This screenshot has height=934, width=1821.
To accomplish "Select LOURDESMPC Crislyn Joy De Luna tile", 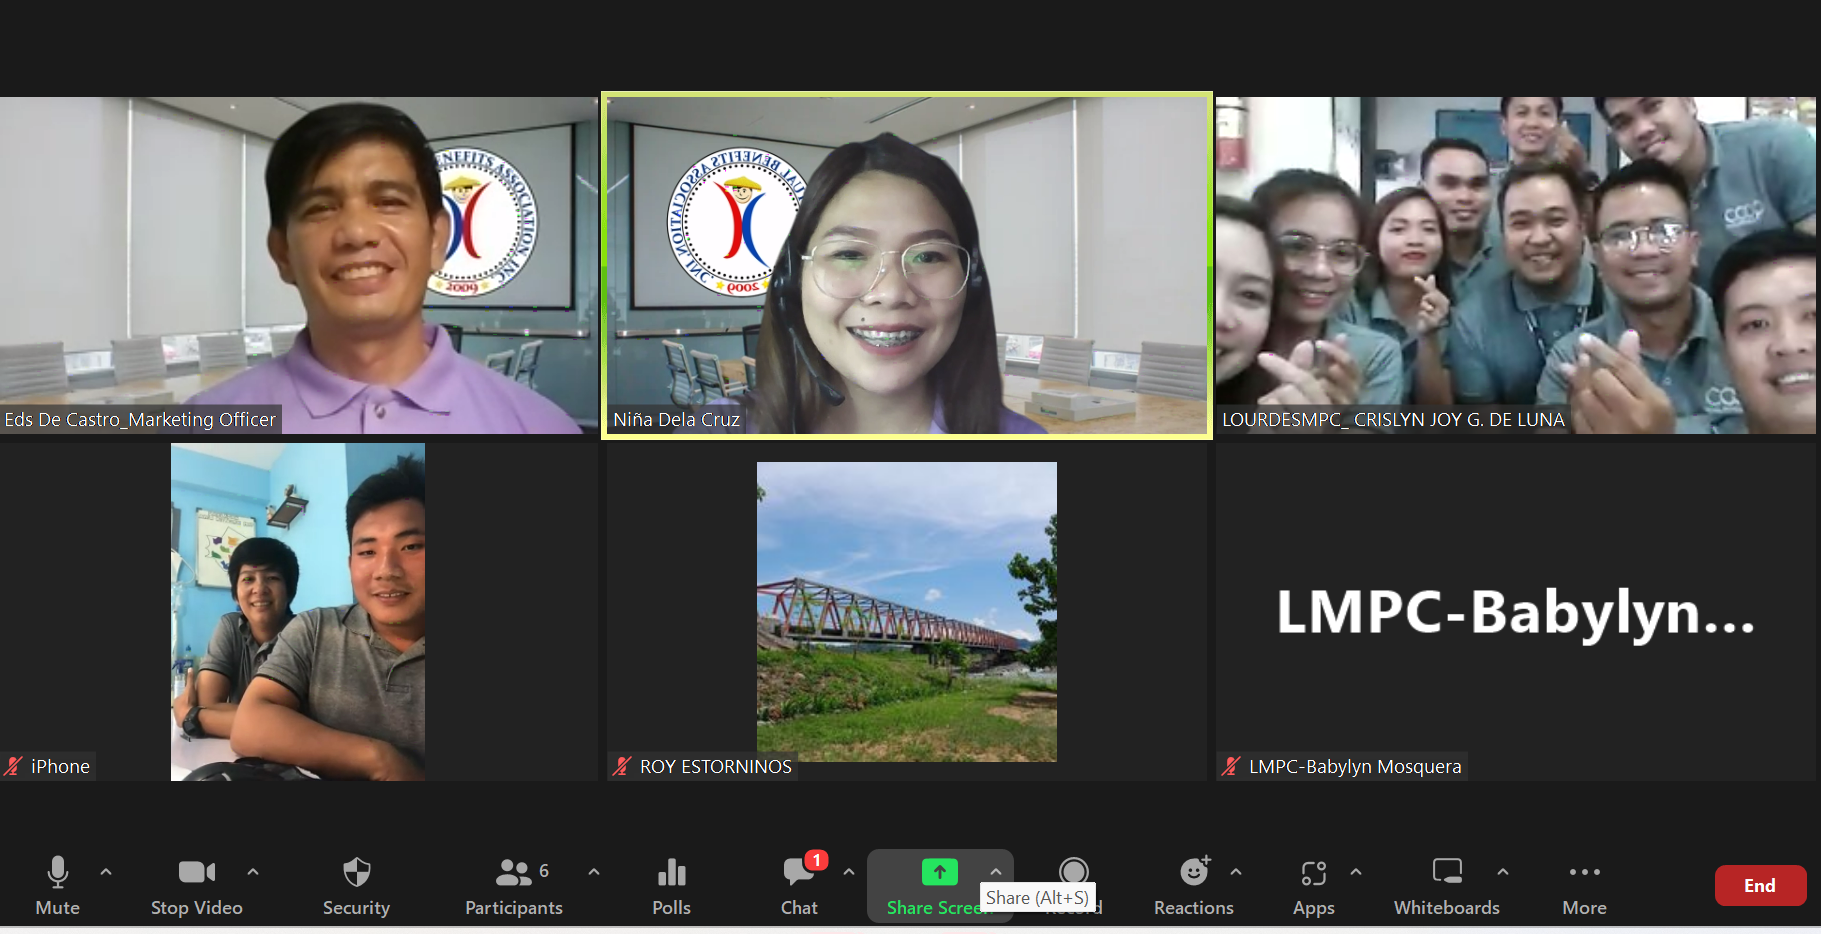I will pos(1516,265).
